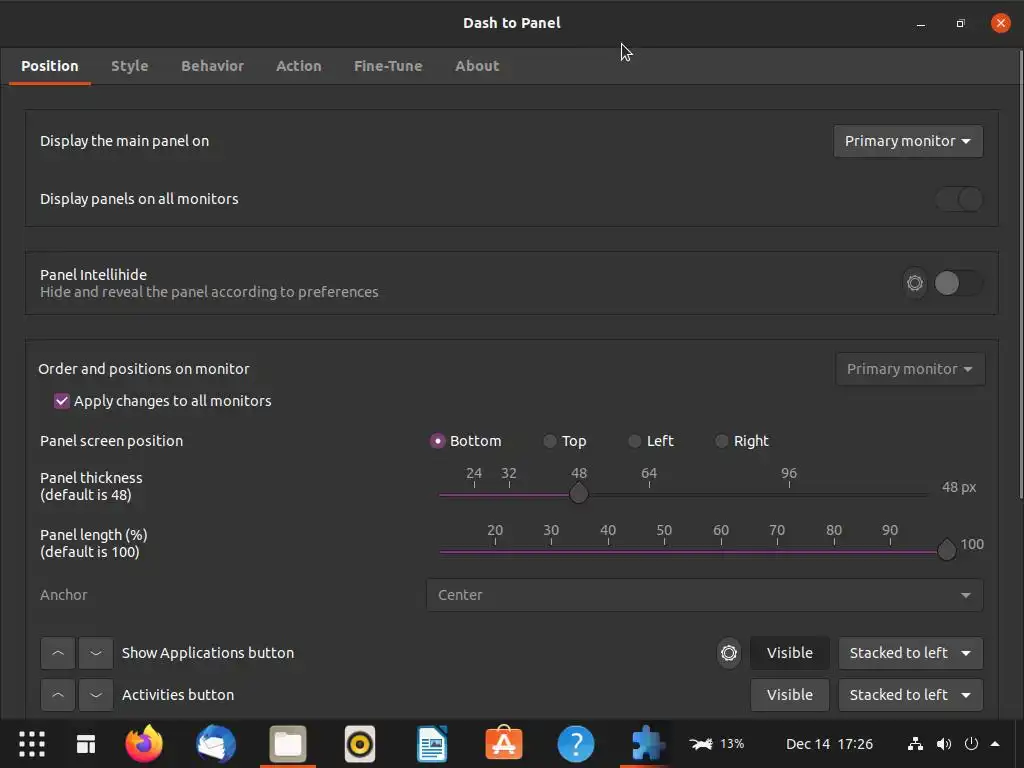
Task: Click the power icon in system tray
Action: pyautogui.click(x=971, y=744)
